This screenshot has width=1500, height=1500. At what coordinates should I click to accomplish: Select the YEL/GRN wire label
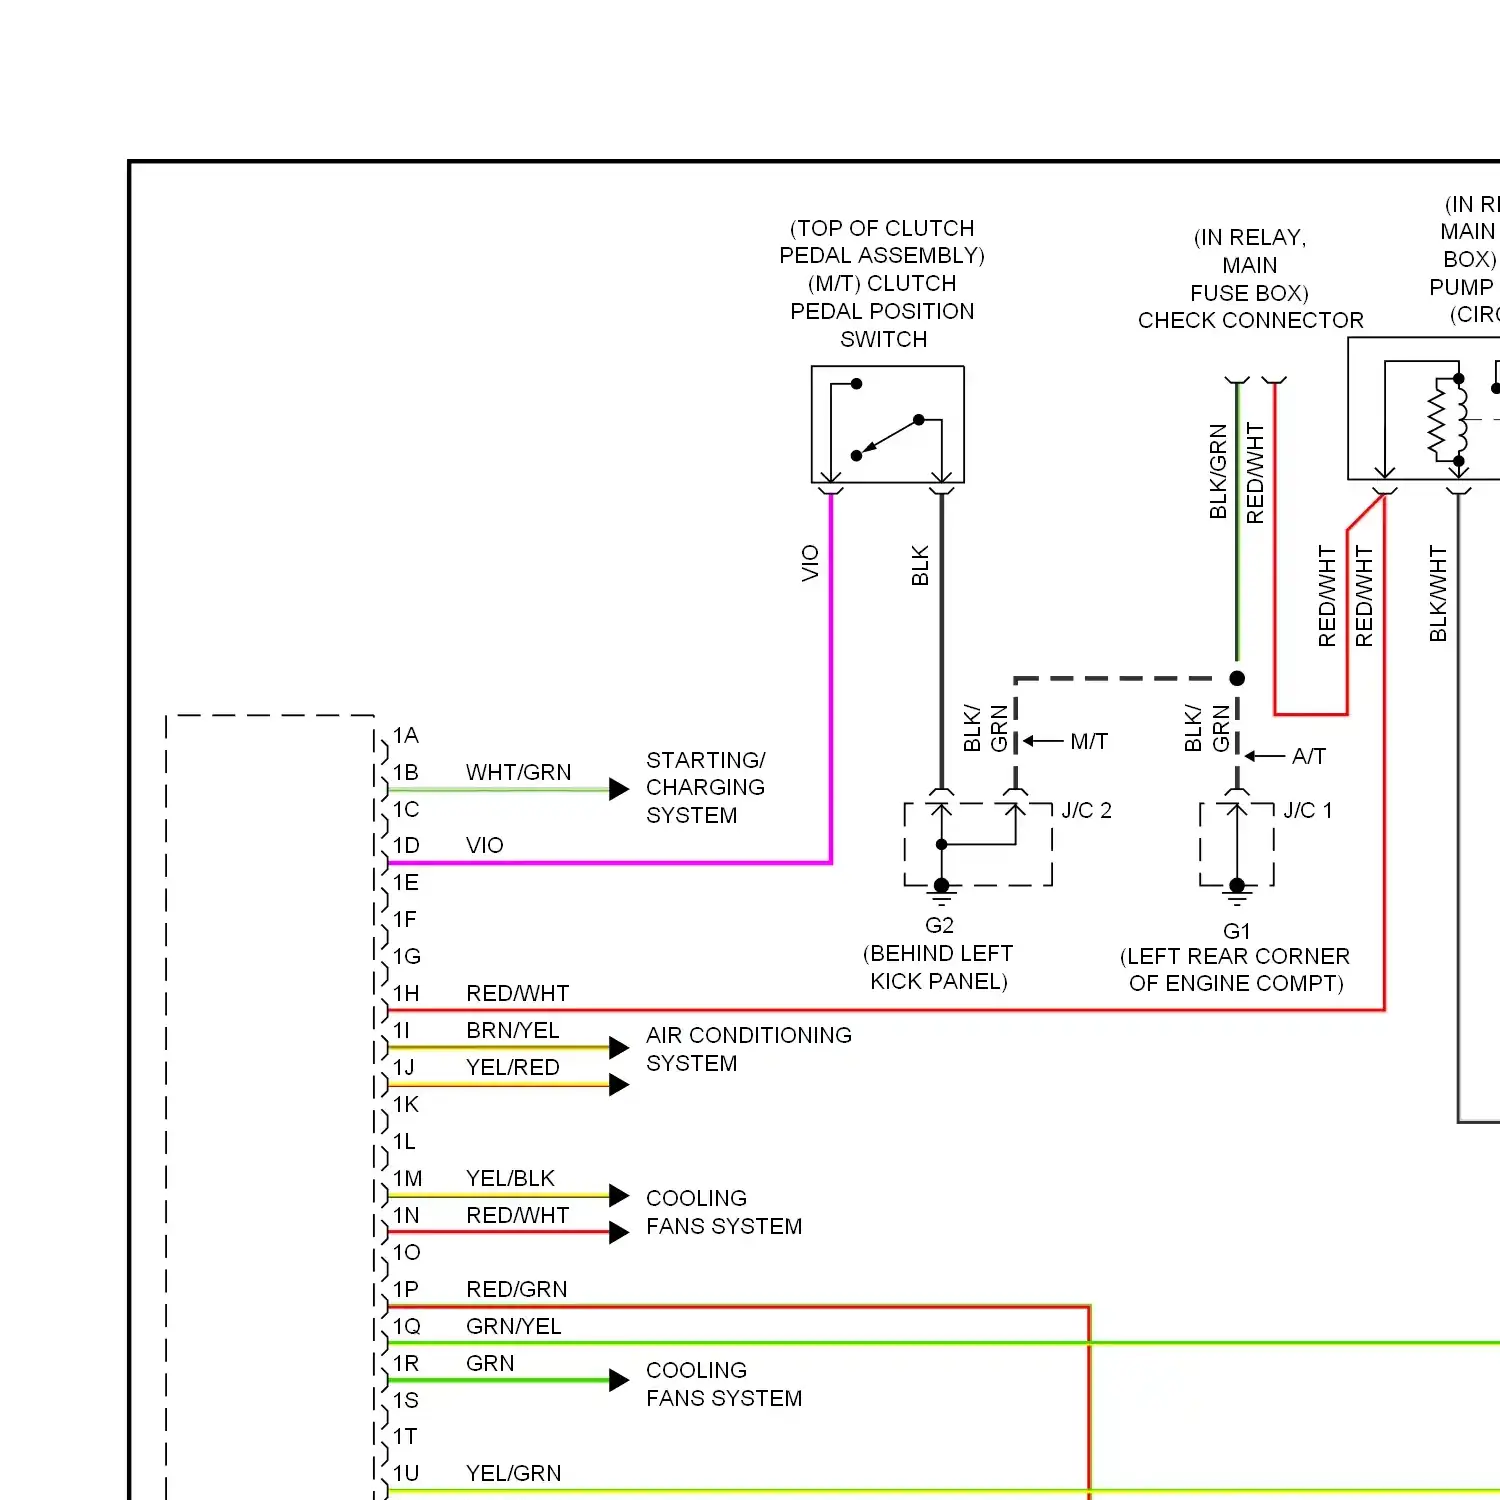tap(513, 1473)
